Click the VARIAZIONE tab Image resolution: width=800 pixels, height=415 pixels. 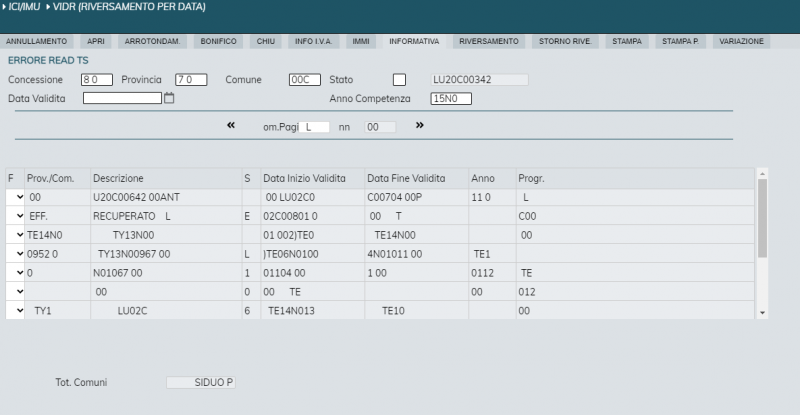click(741, 41)
